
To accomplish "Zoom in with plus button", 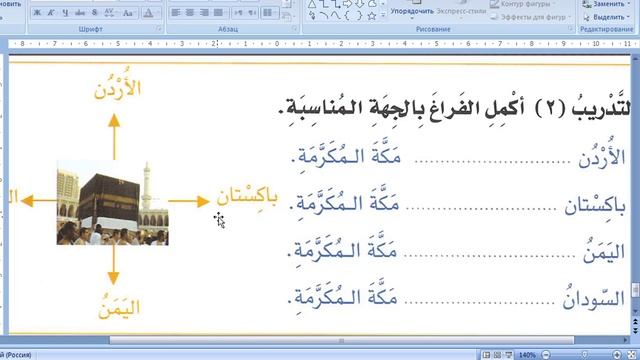I will [617, 355].
